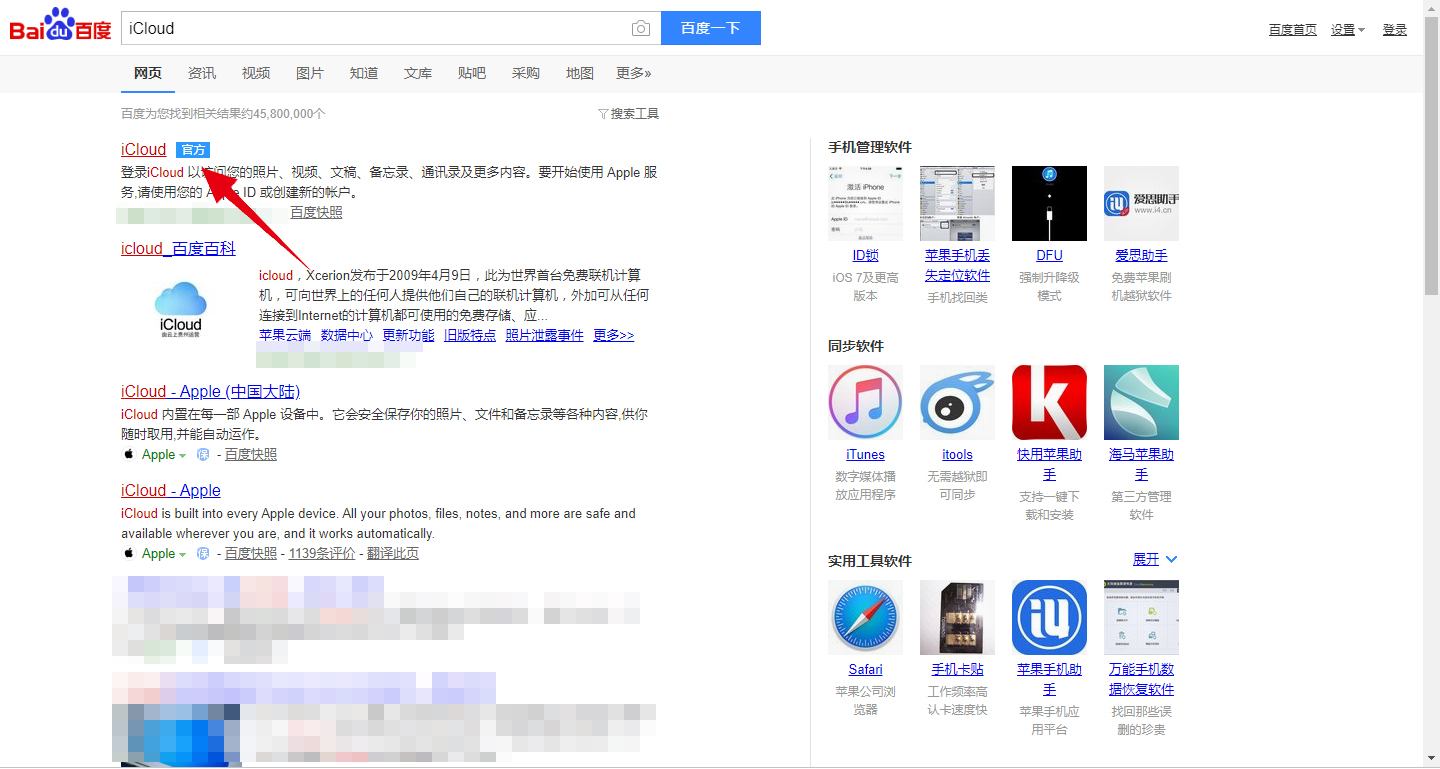Switch to the 知道 tab
The width and height of the screenshot is (1440, 769).
click(364, 73)
